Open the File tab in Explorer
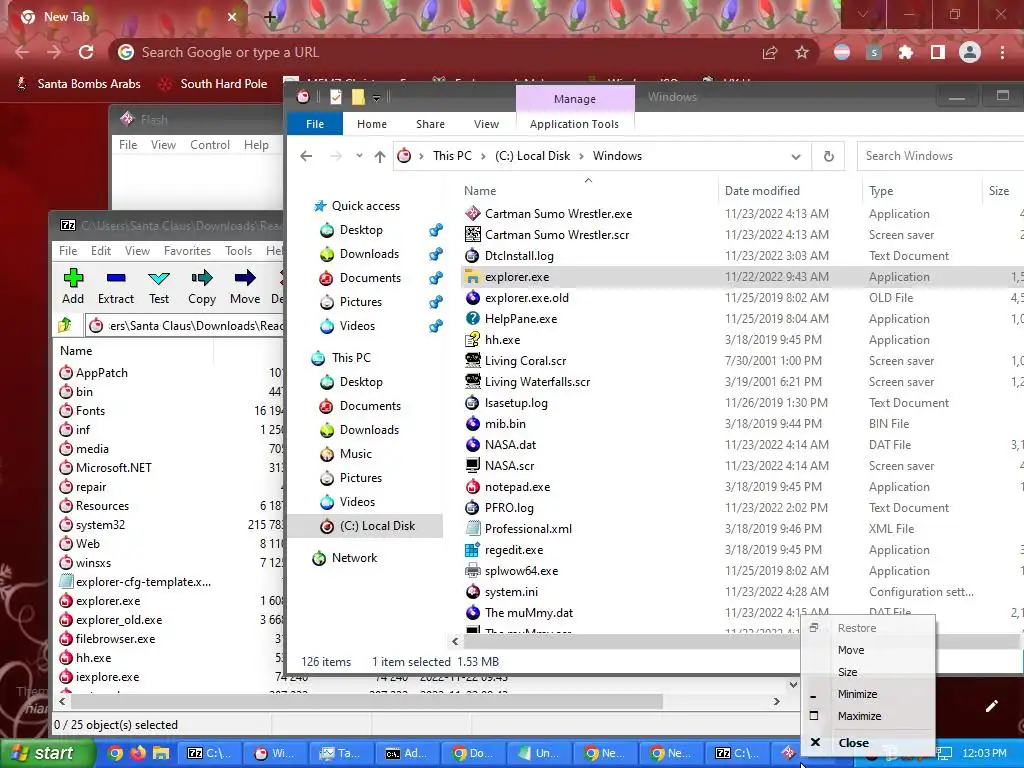This screenshot has height=768, width=1024. (315, 124)
